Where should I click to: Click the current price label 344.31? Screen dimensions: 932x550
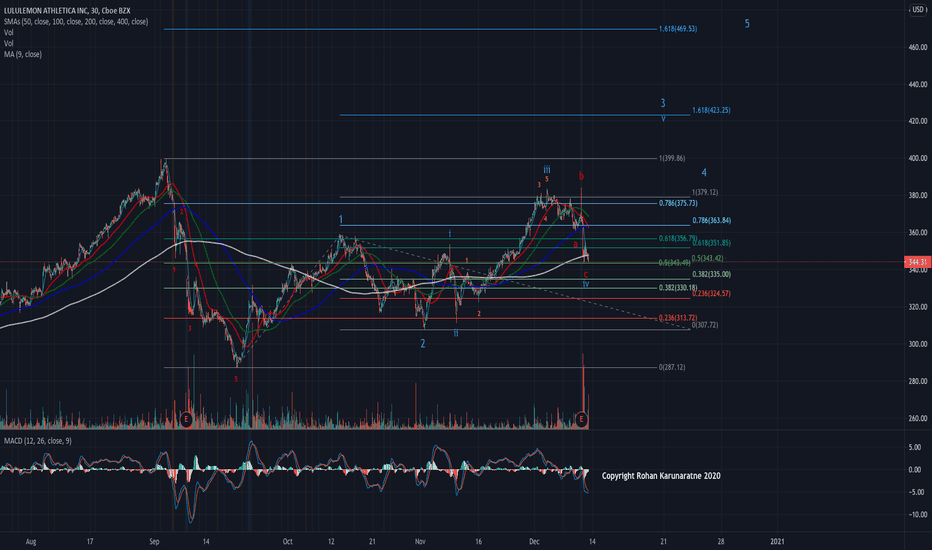[x=917, y=262]
